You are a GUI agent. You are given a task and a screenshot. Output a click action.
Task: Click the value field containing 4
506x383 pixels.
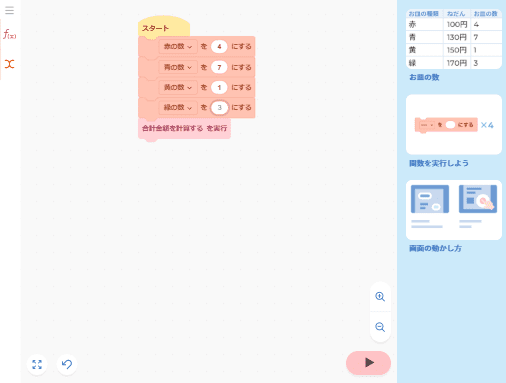click(x=219, y=47)
